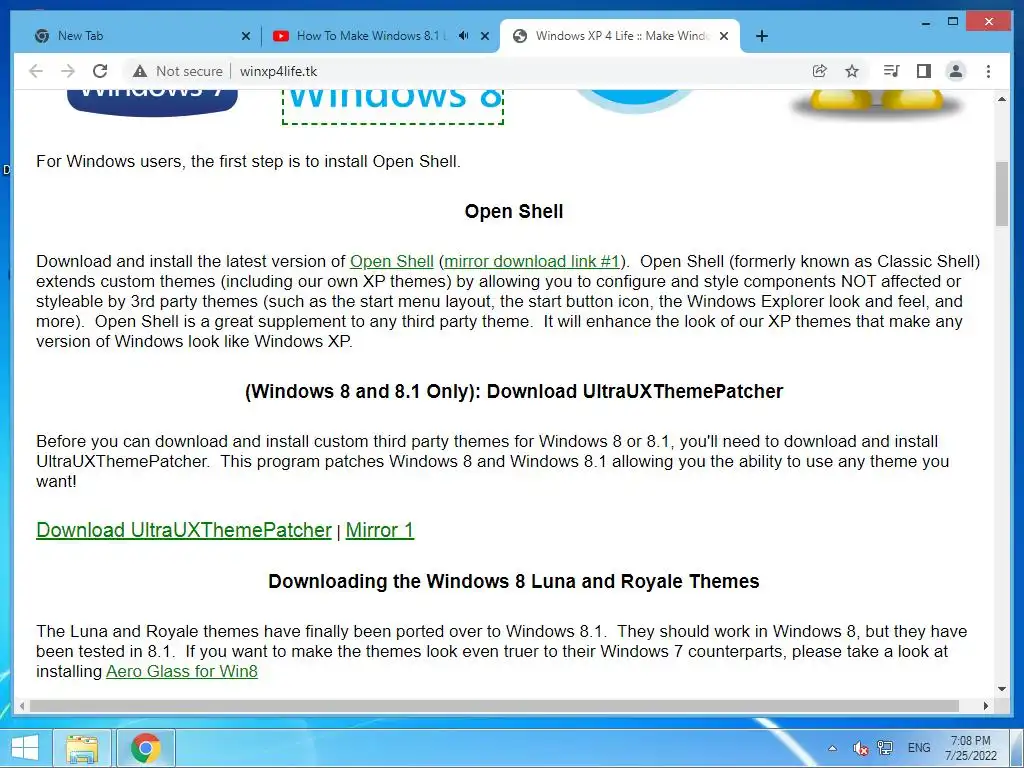Click the horizontal scroll left arrow
This screenshot has width=1024, height=768.
pos(22,706)
